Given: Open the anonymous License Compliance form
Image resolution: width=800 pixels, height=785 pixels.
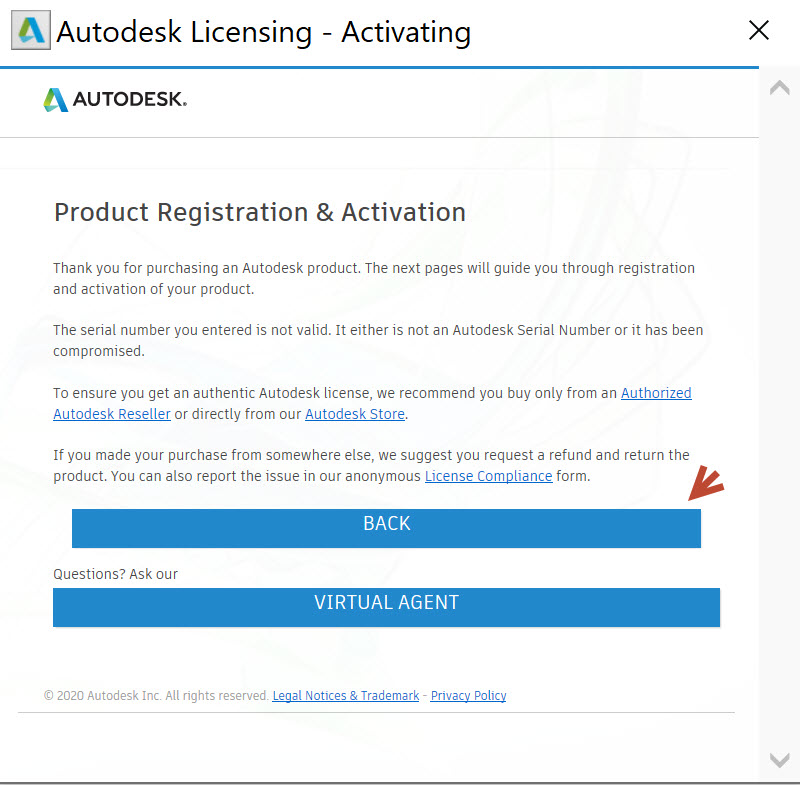Looking at the screenshot, I should pos(488,476).
